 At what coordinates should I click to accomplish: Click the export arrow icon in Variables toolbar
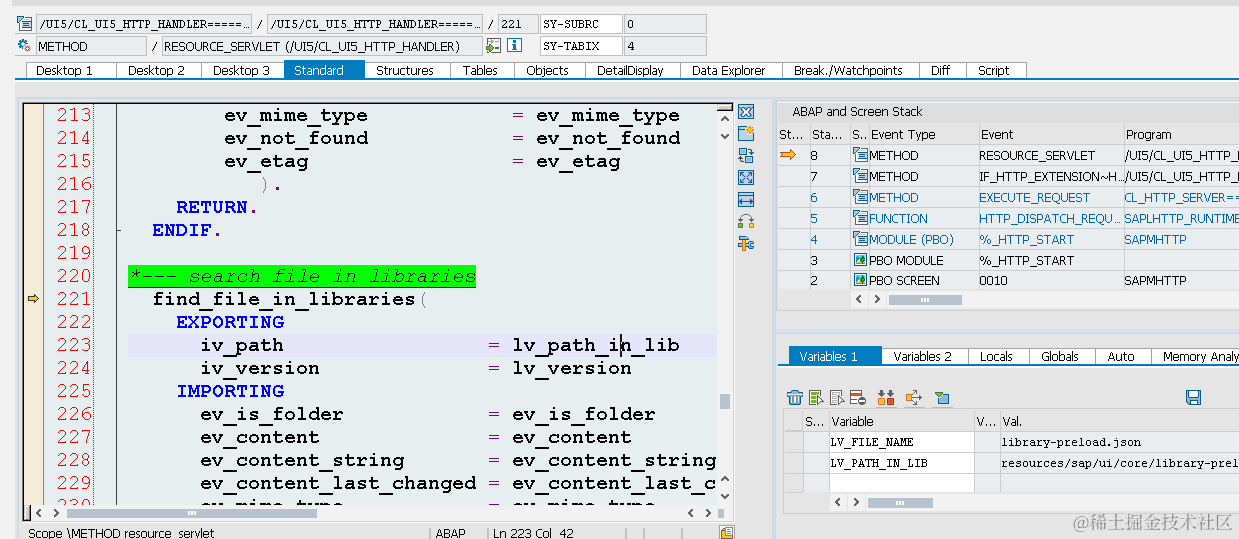pyautogui.click(x=913, y=398)
